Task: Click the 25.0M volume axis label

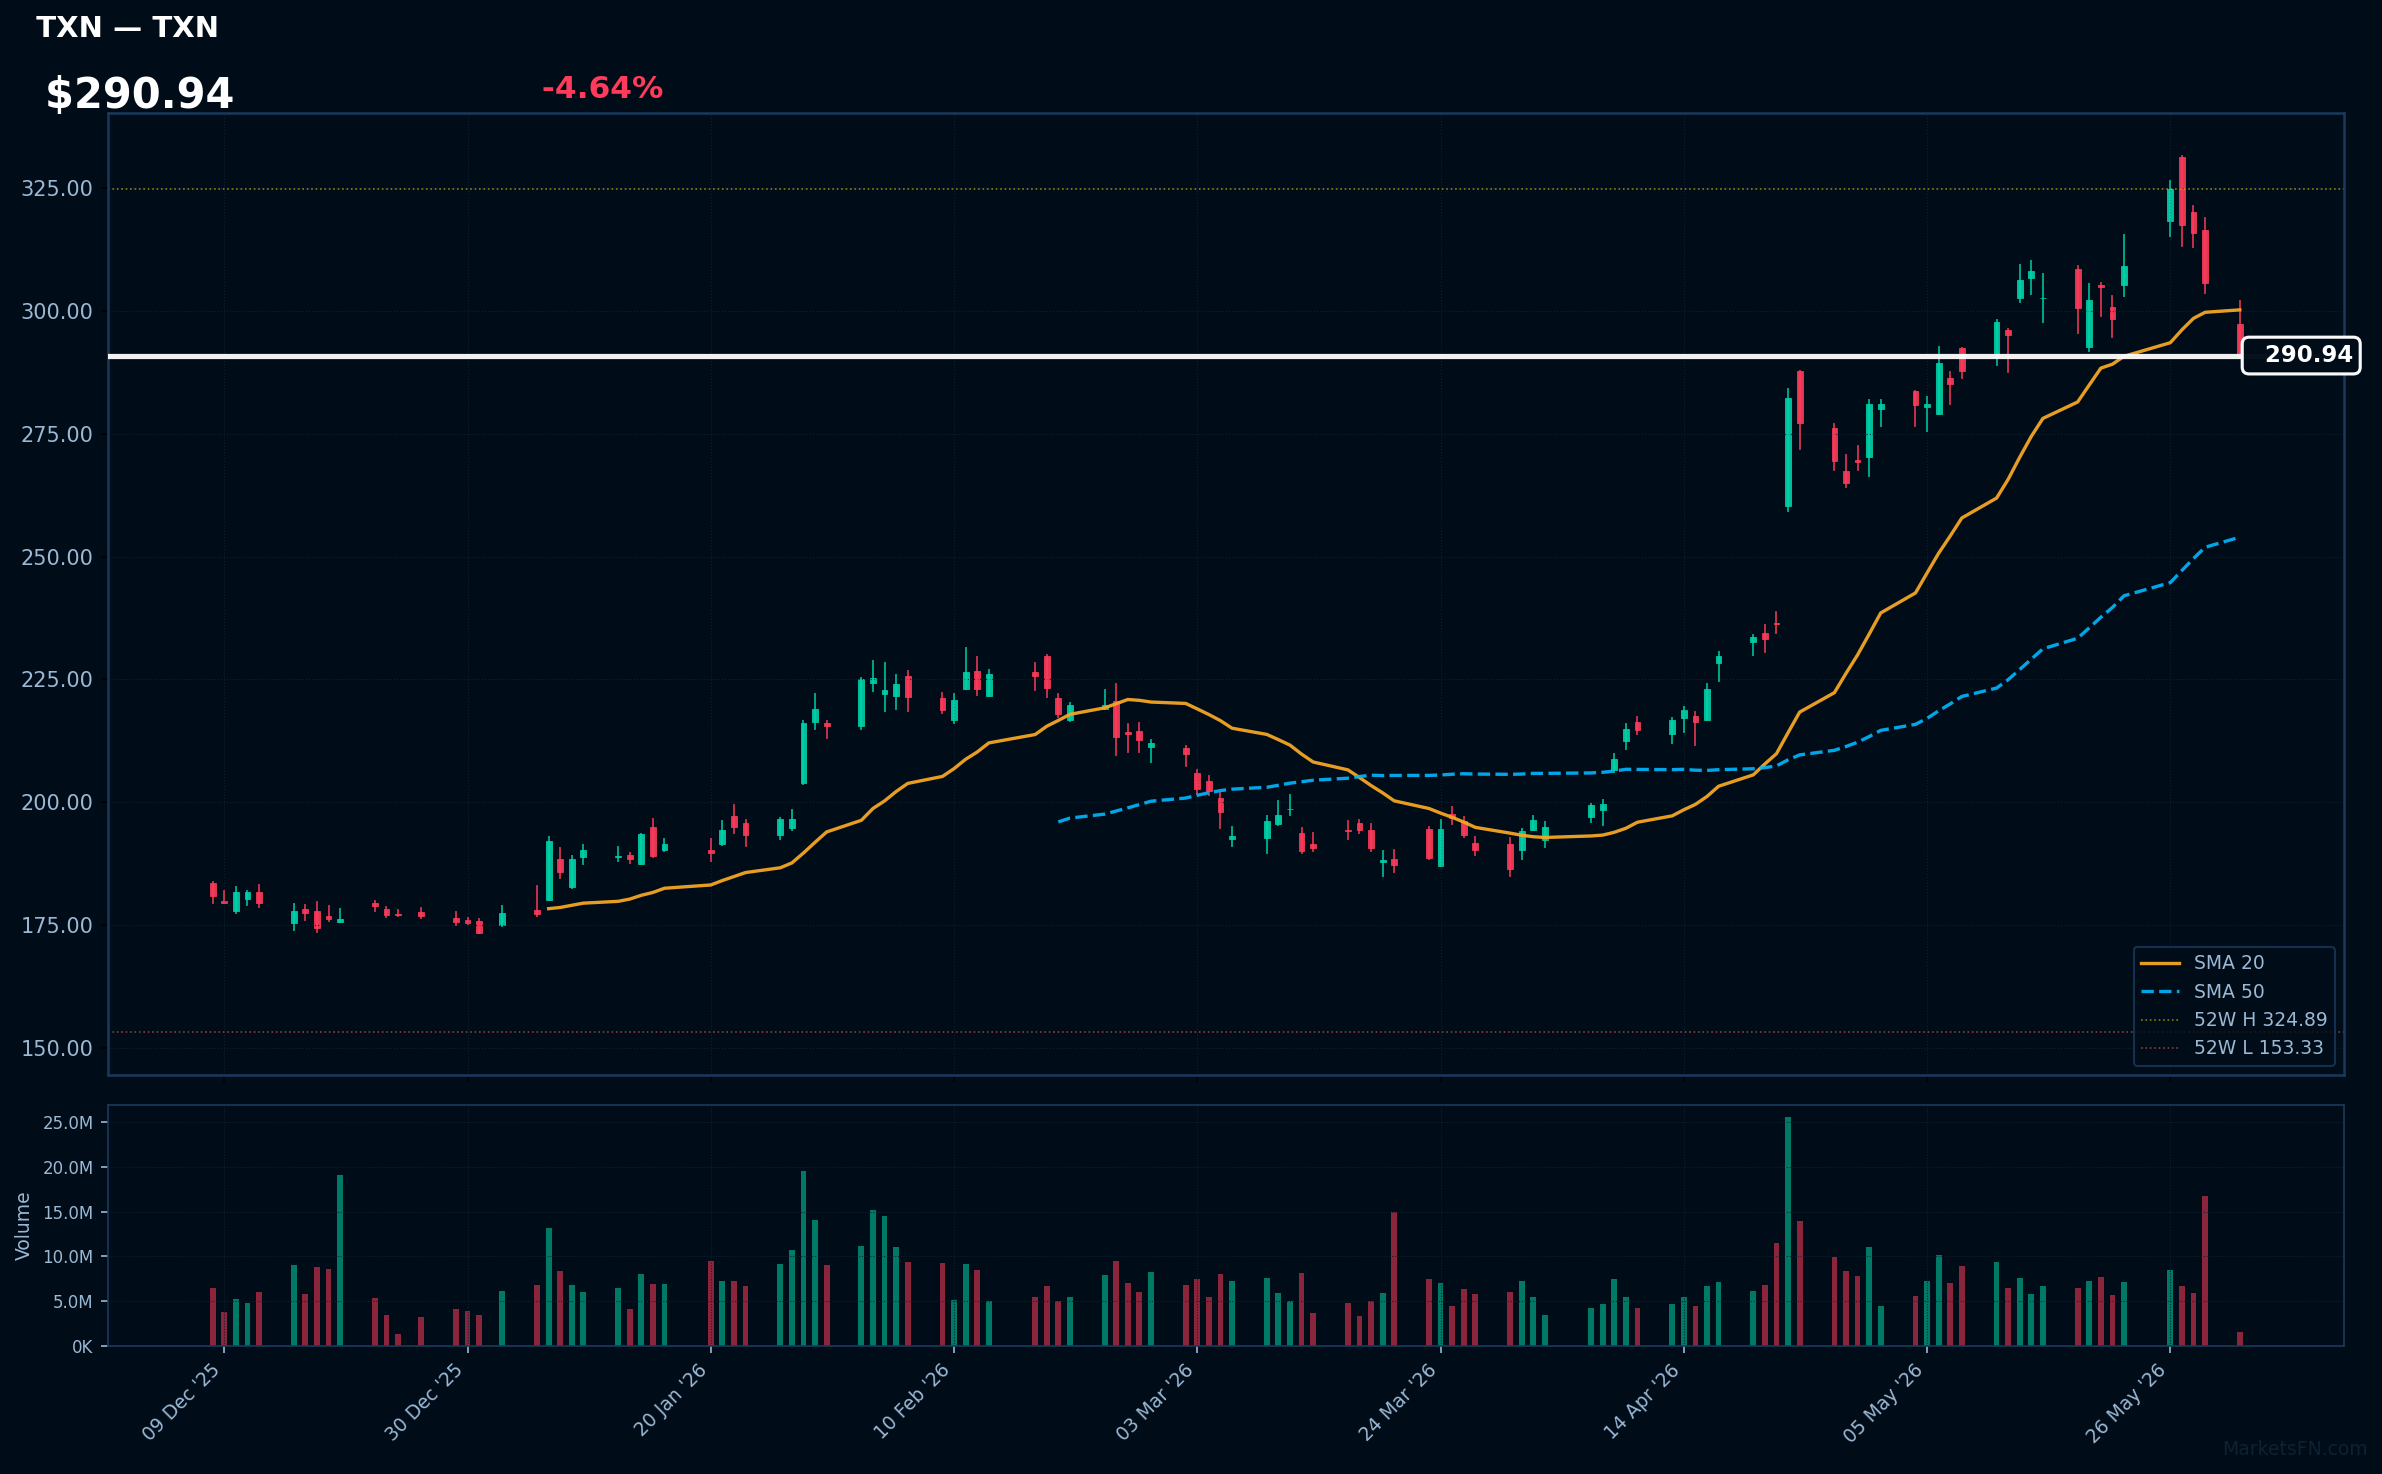Action: (68, 1123)
